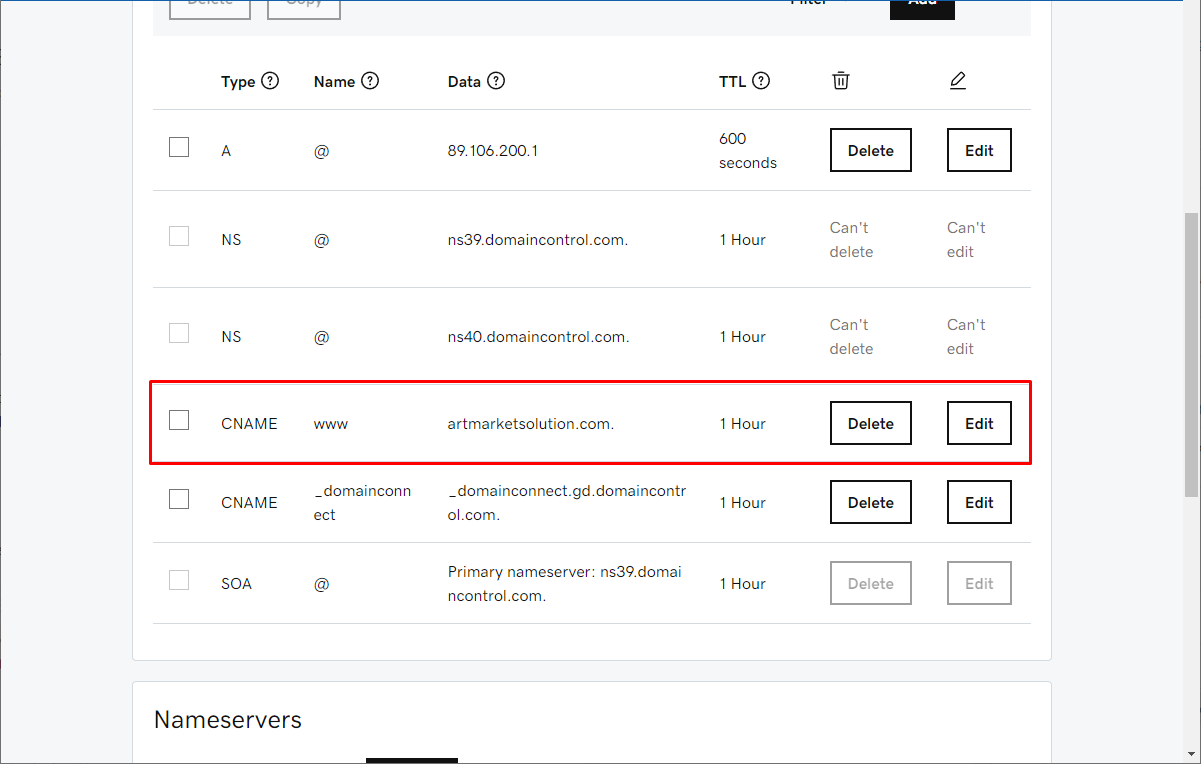Click Can't delete text in ns39 row
This screenshot has height=764, width=1201.
[x=851, y=240]
